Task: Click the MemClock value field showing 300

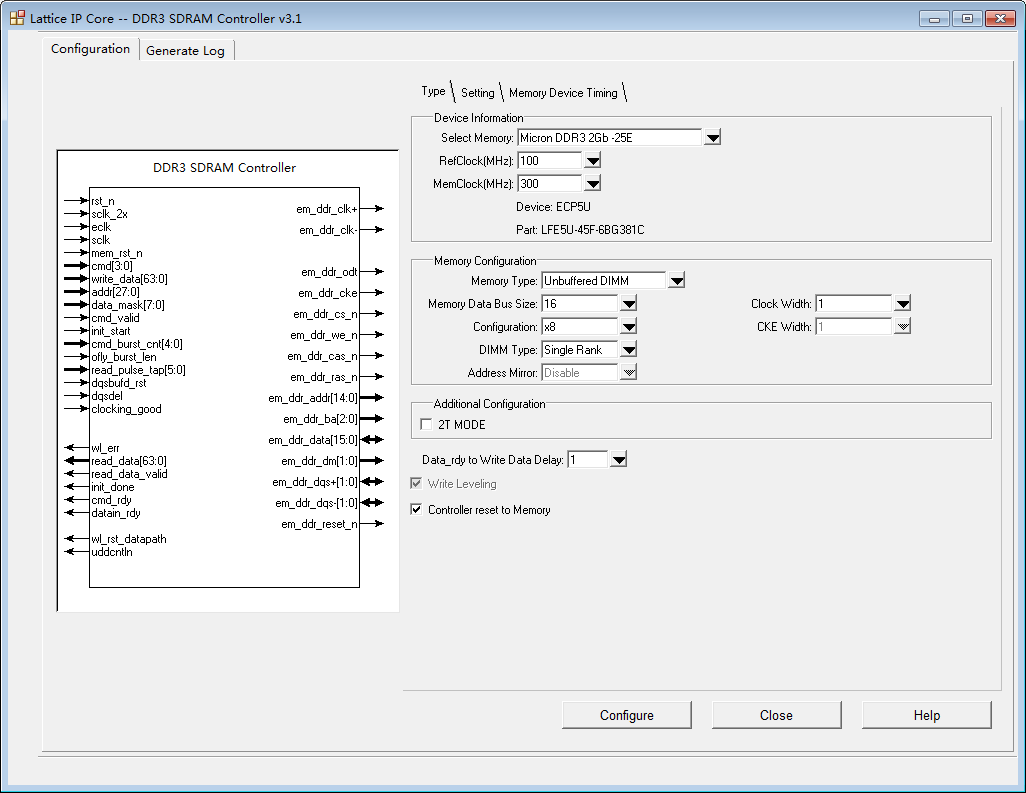Action: click(549, 184)
